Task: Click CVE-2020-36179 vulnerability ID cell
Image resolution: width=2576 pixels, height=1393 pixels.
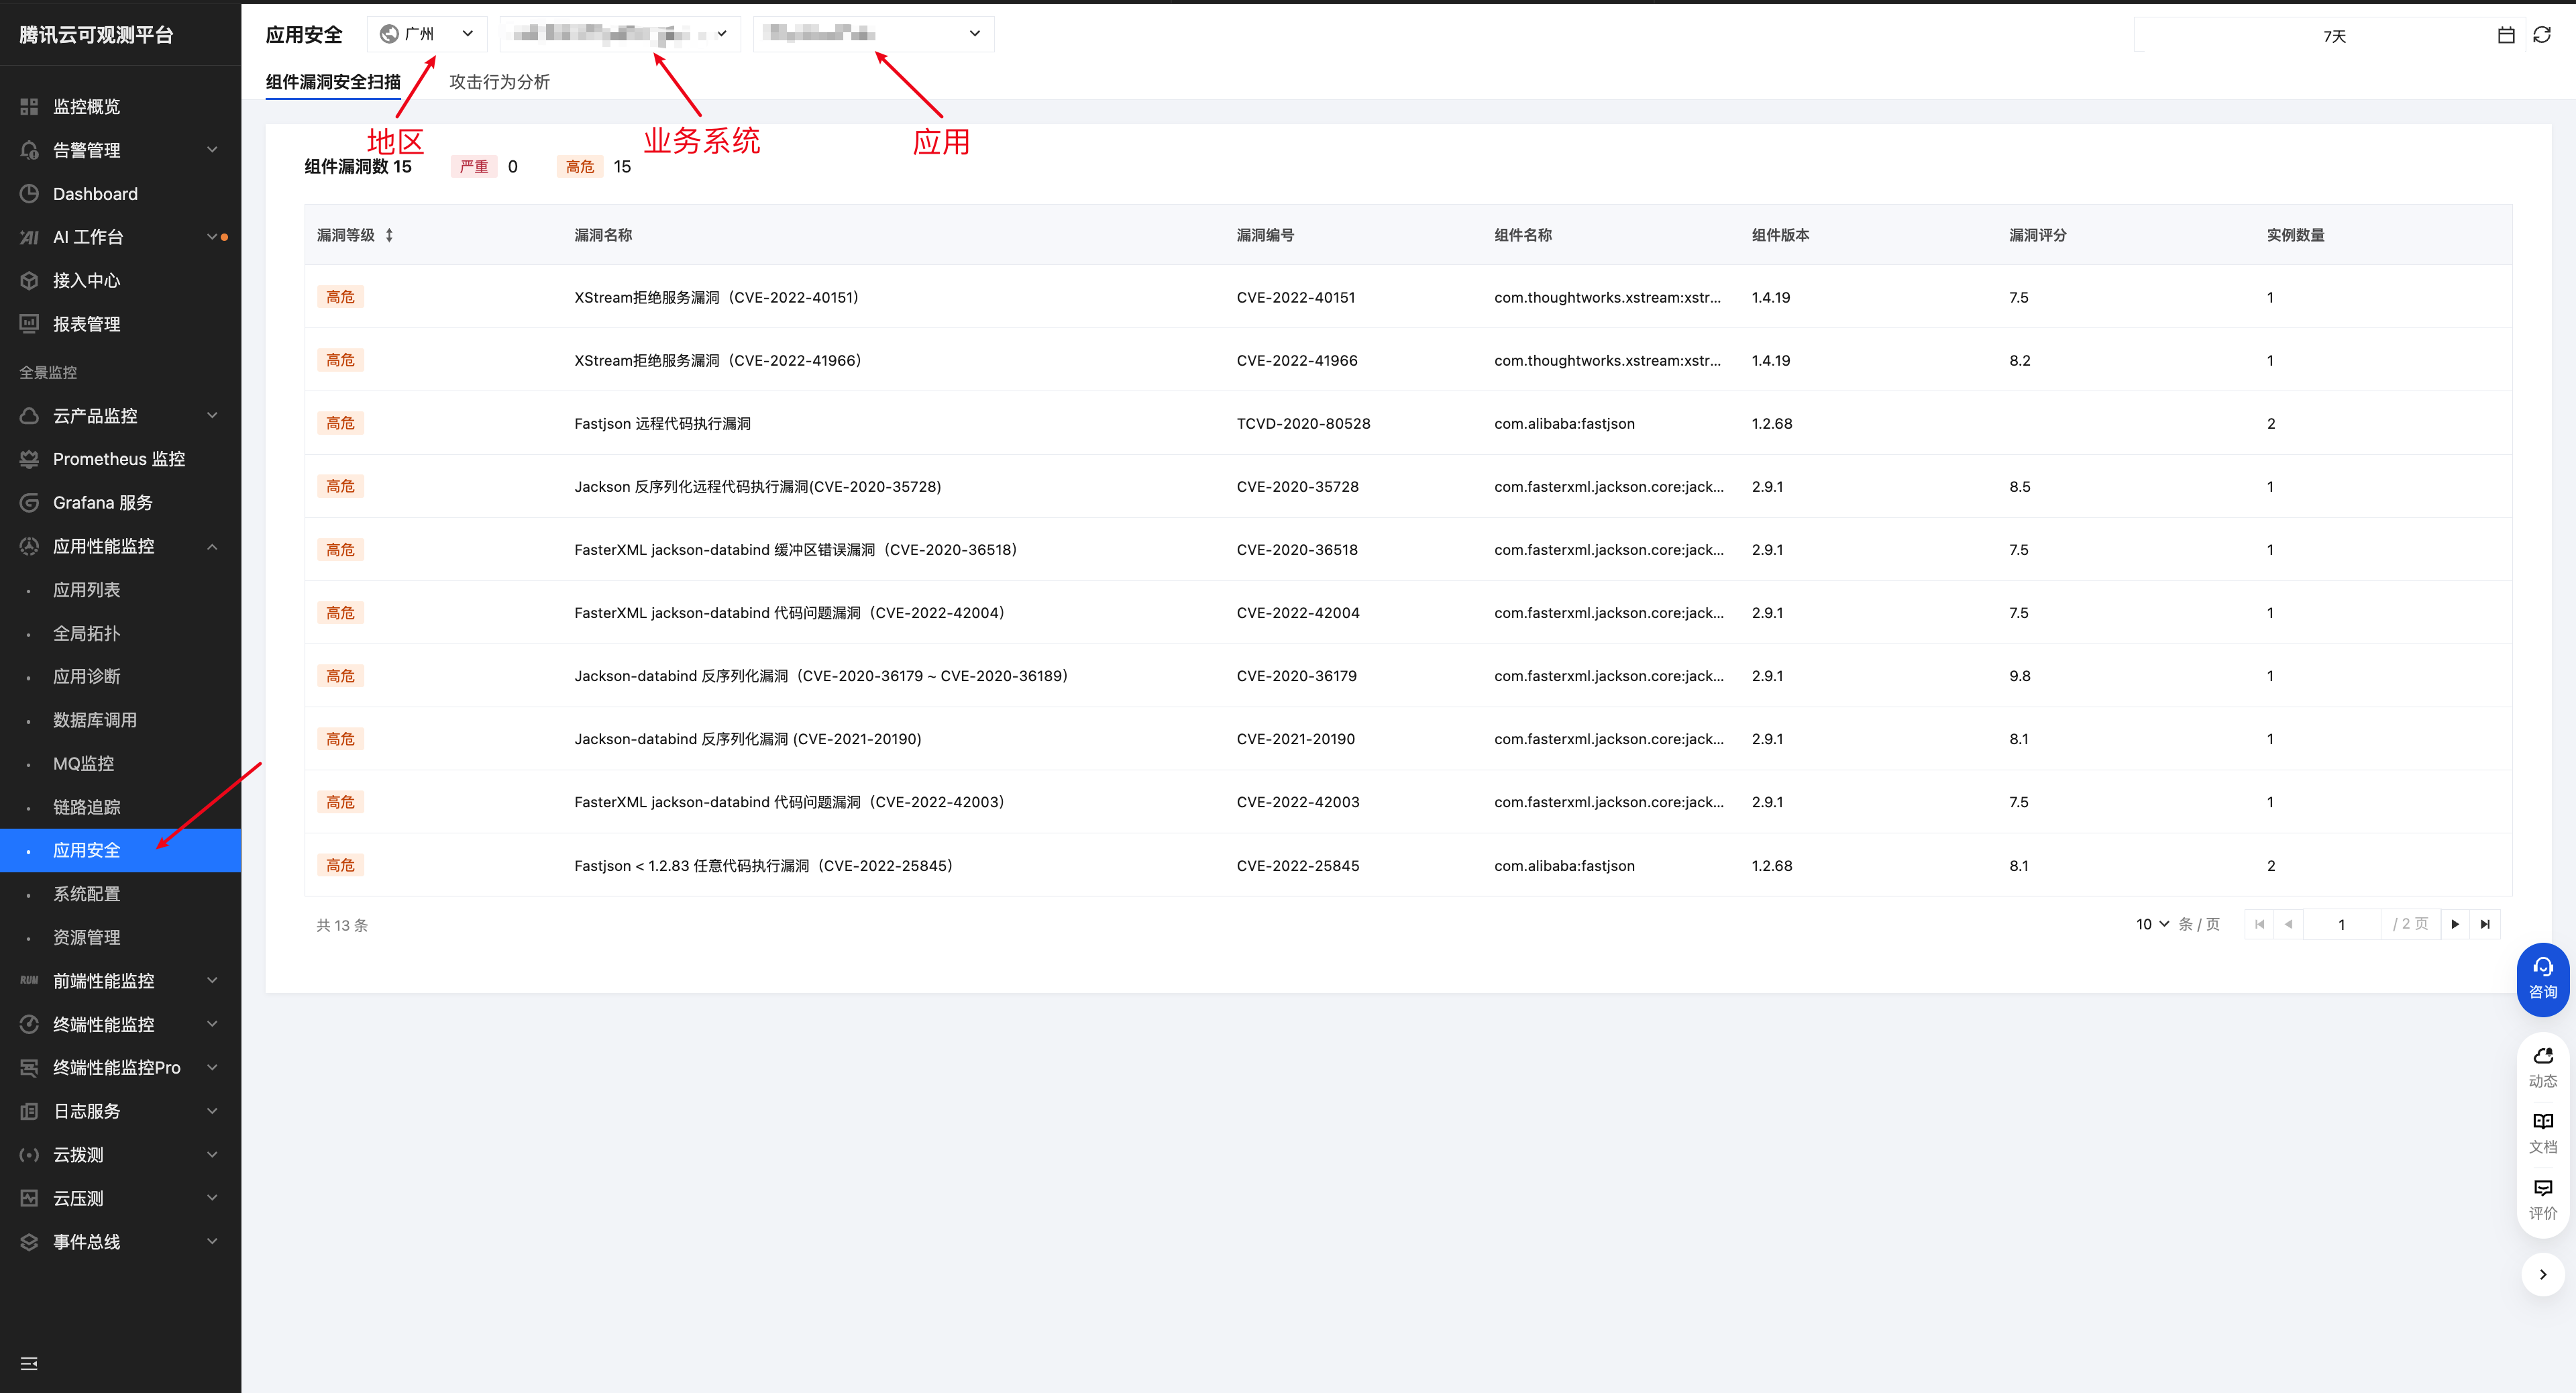Action: (x=1296, y=676)
